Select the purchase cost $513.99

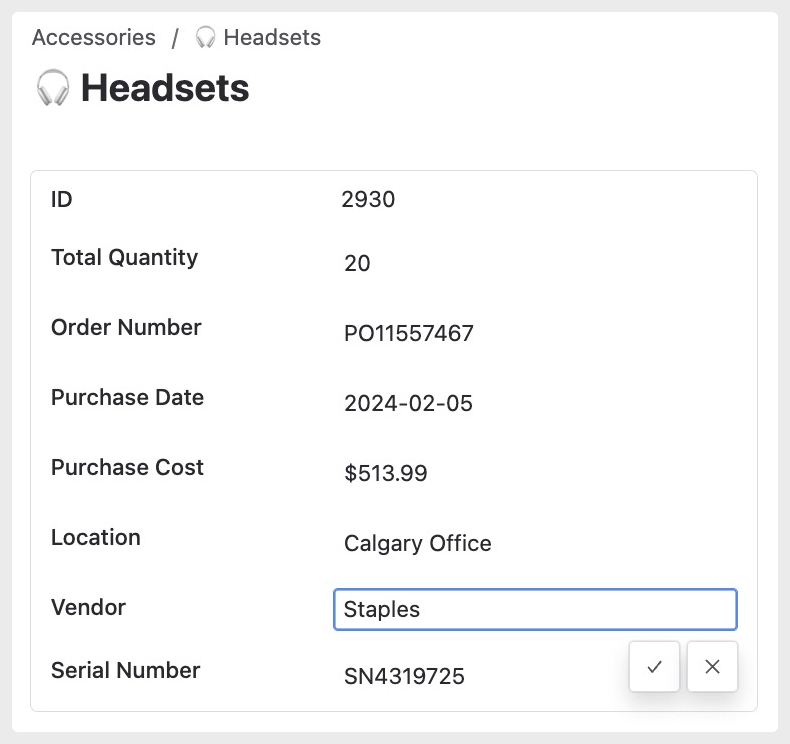pos(385,473)
